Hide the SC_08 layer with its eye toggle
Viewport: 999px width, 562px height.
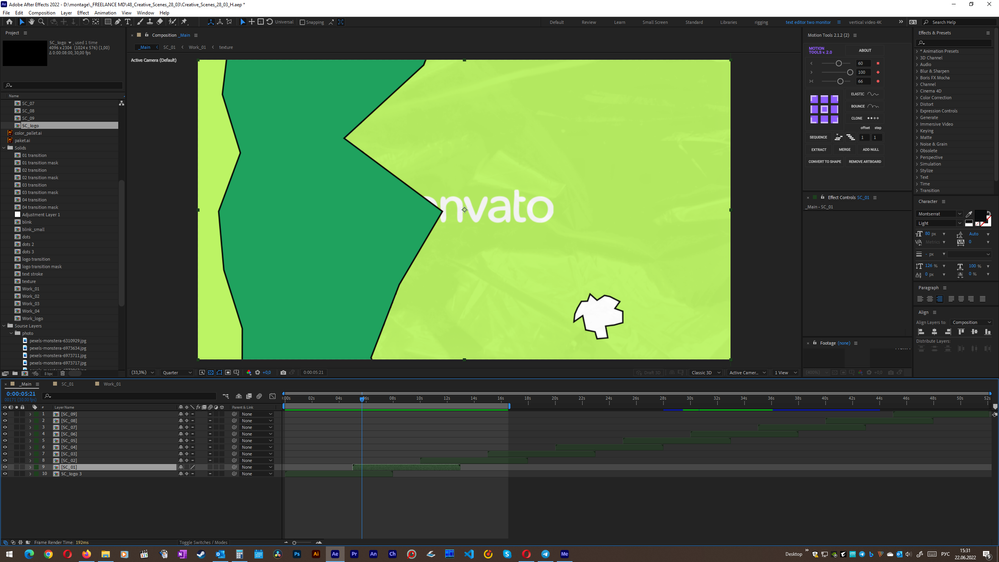click(5, 421)
